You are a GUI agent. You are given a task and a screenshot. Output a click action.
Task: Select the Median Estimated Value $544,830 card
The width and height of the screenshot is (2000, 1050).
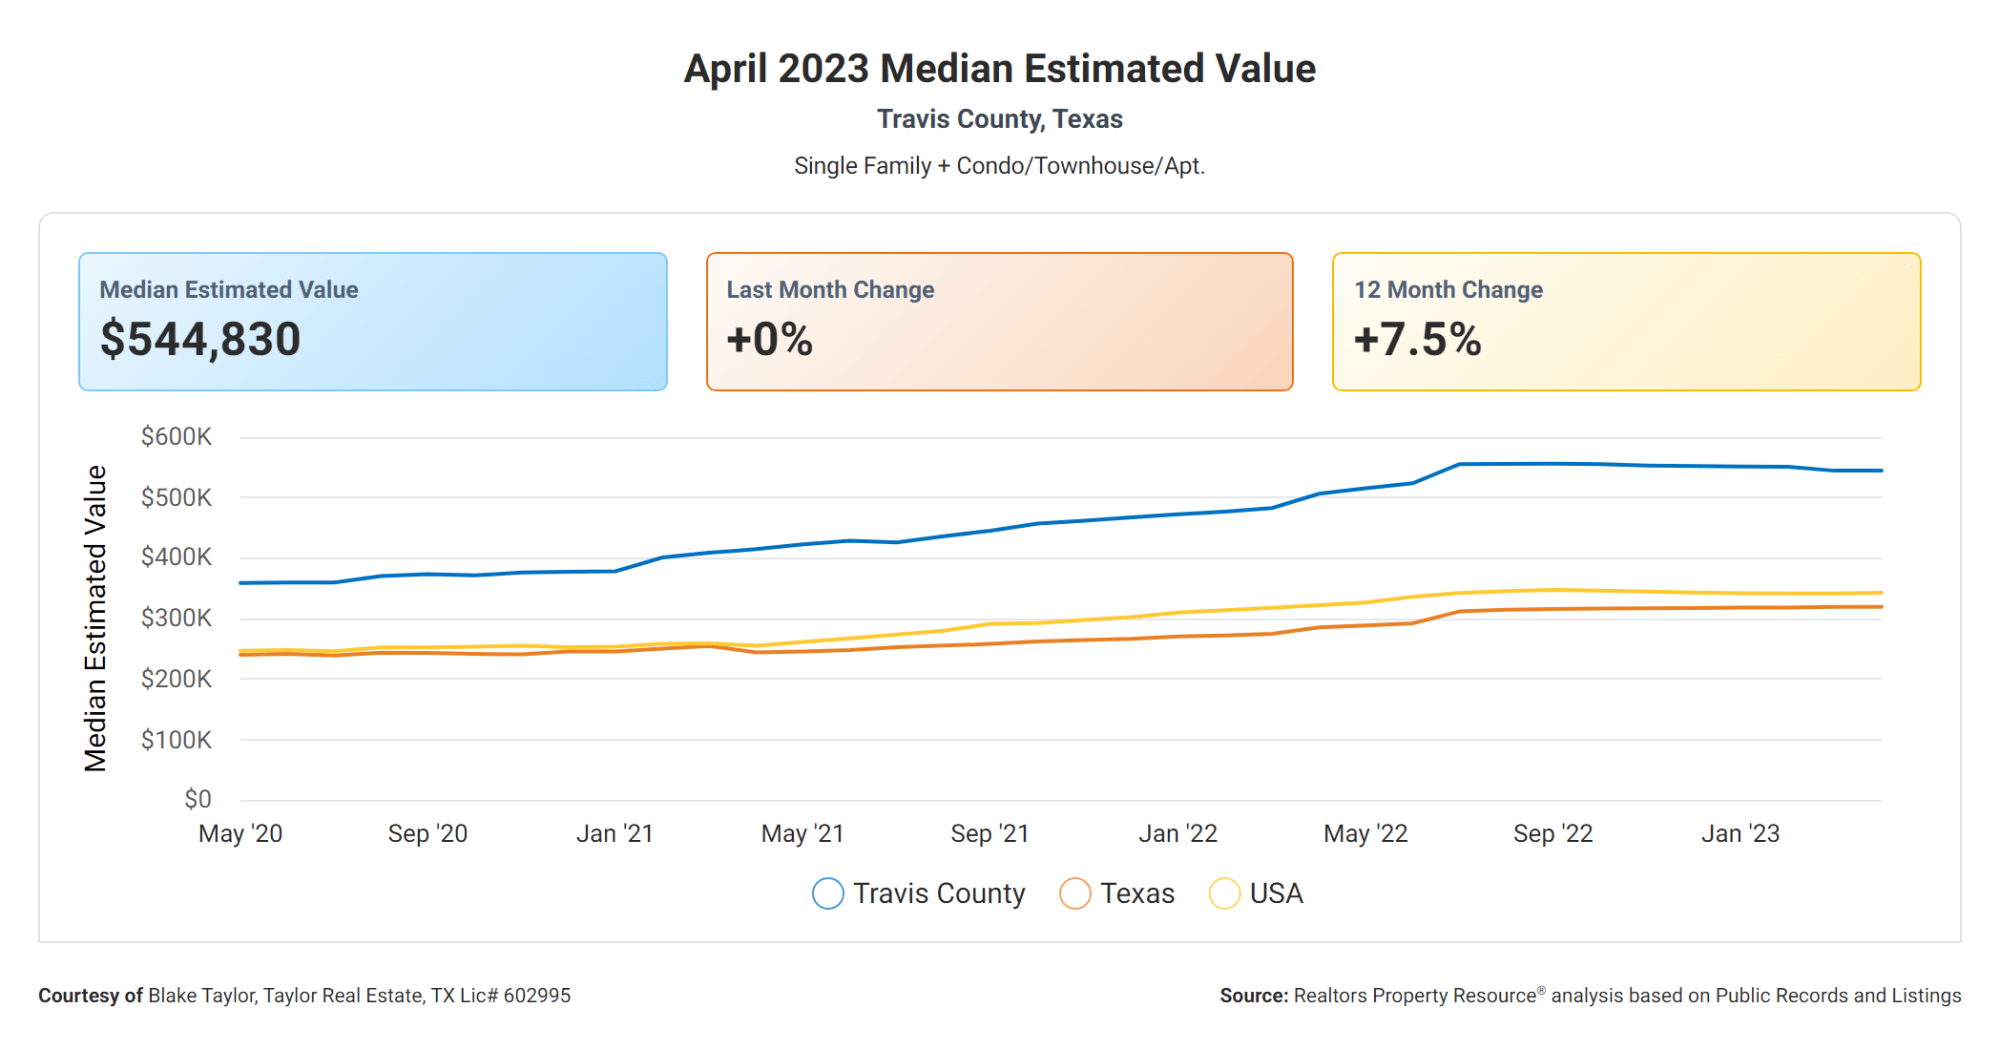pyautogui.click(x=373, y=321)
